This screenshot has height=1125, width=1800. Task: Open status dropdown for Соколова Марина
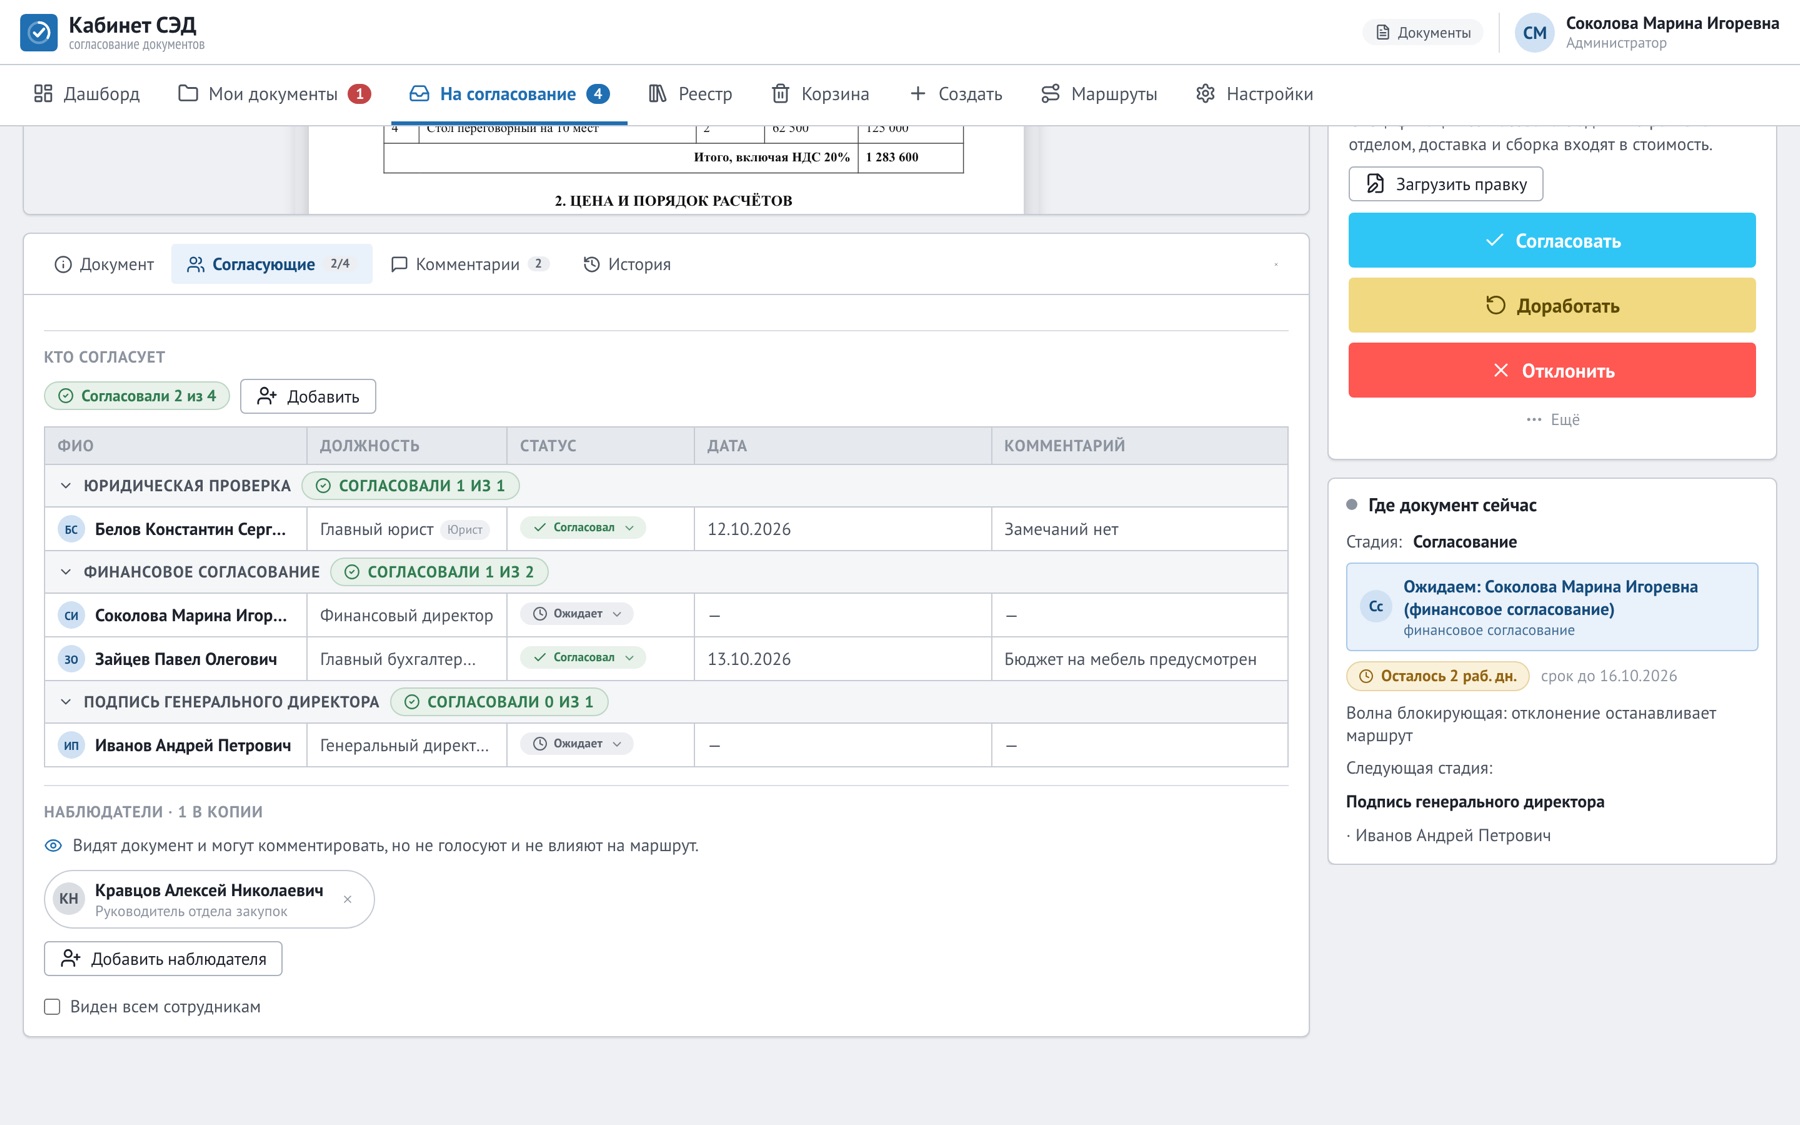(577, 614)
